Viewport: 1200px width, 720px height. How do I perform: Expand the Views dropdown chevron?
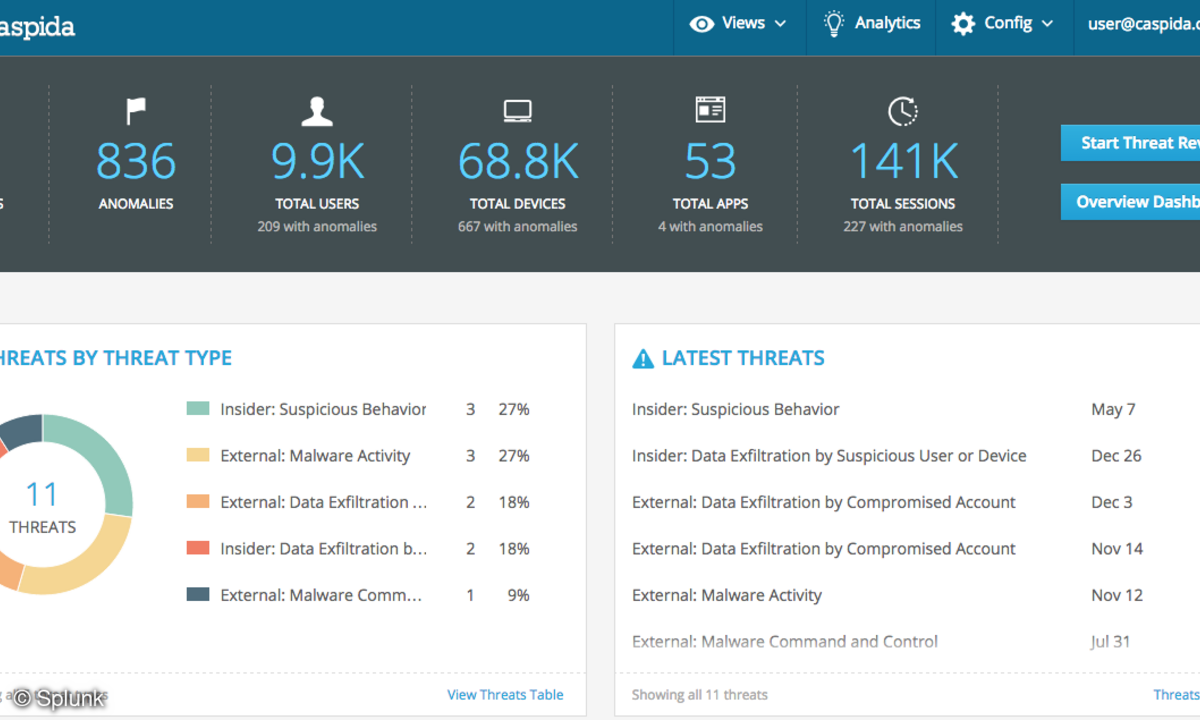point(781,24)
